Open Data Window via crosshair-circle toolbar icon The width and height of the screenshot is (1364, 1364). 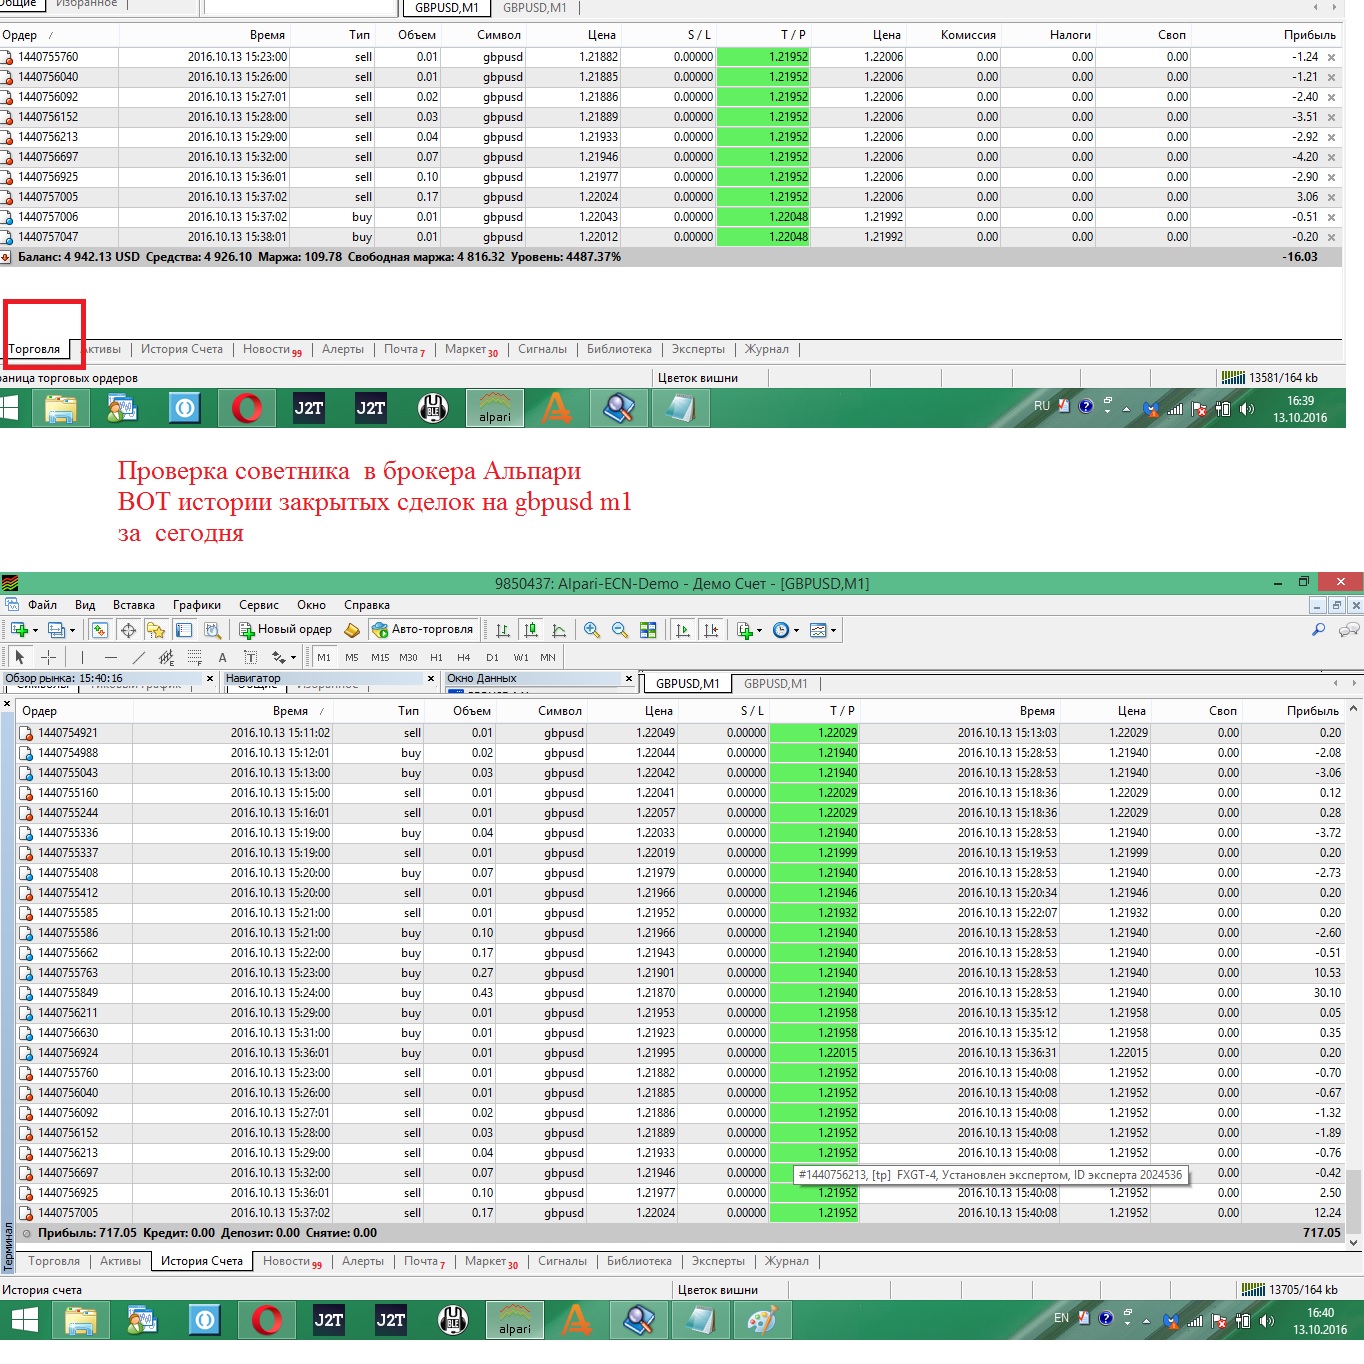pyautogui.click(x=128, y=630)
